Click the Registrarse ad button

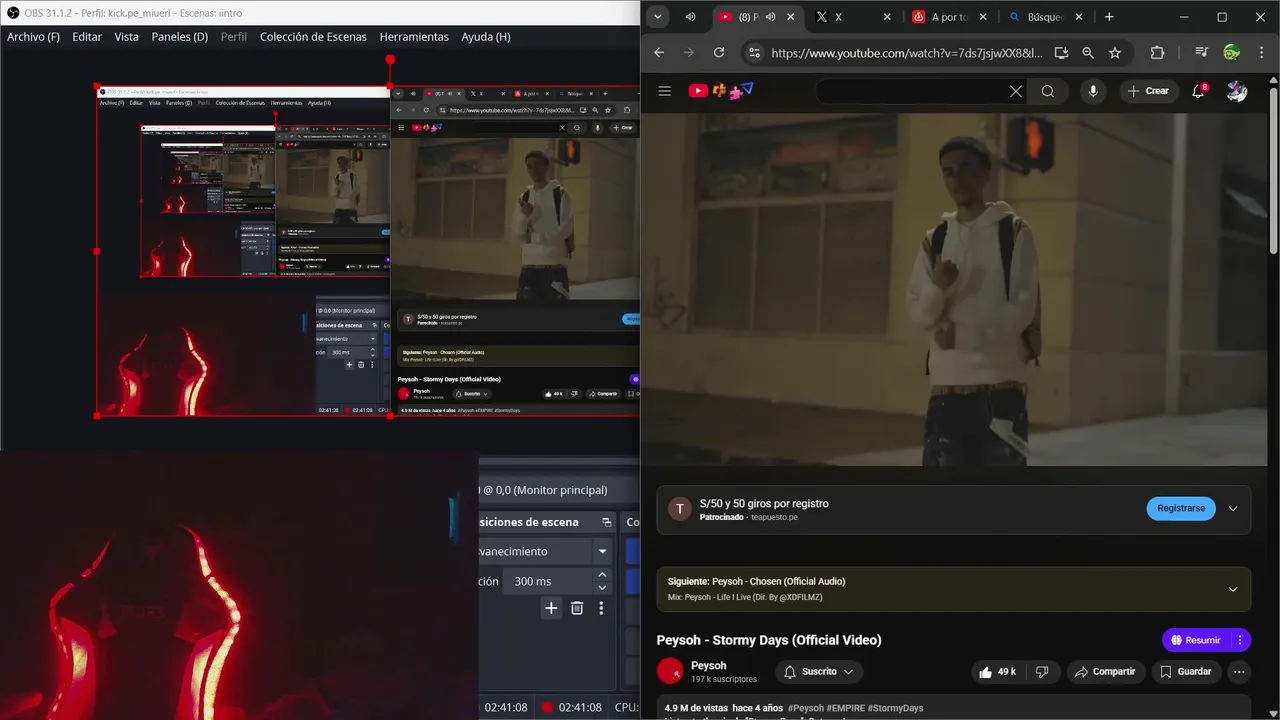pos(1181,508)
